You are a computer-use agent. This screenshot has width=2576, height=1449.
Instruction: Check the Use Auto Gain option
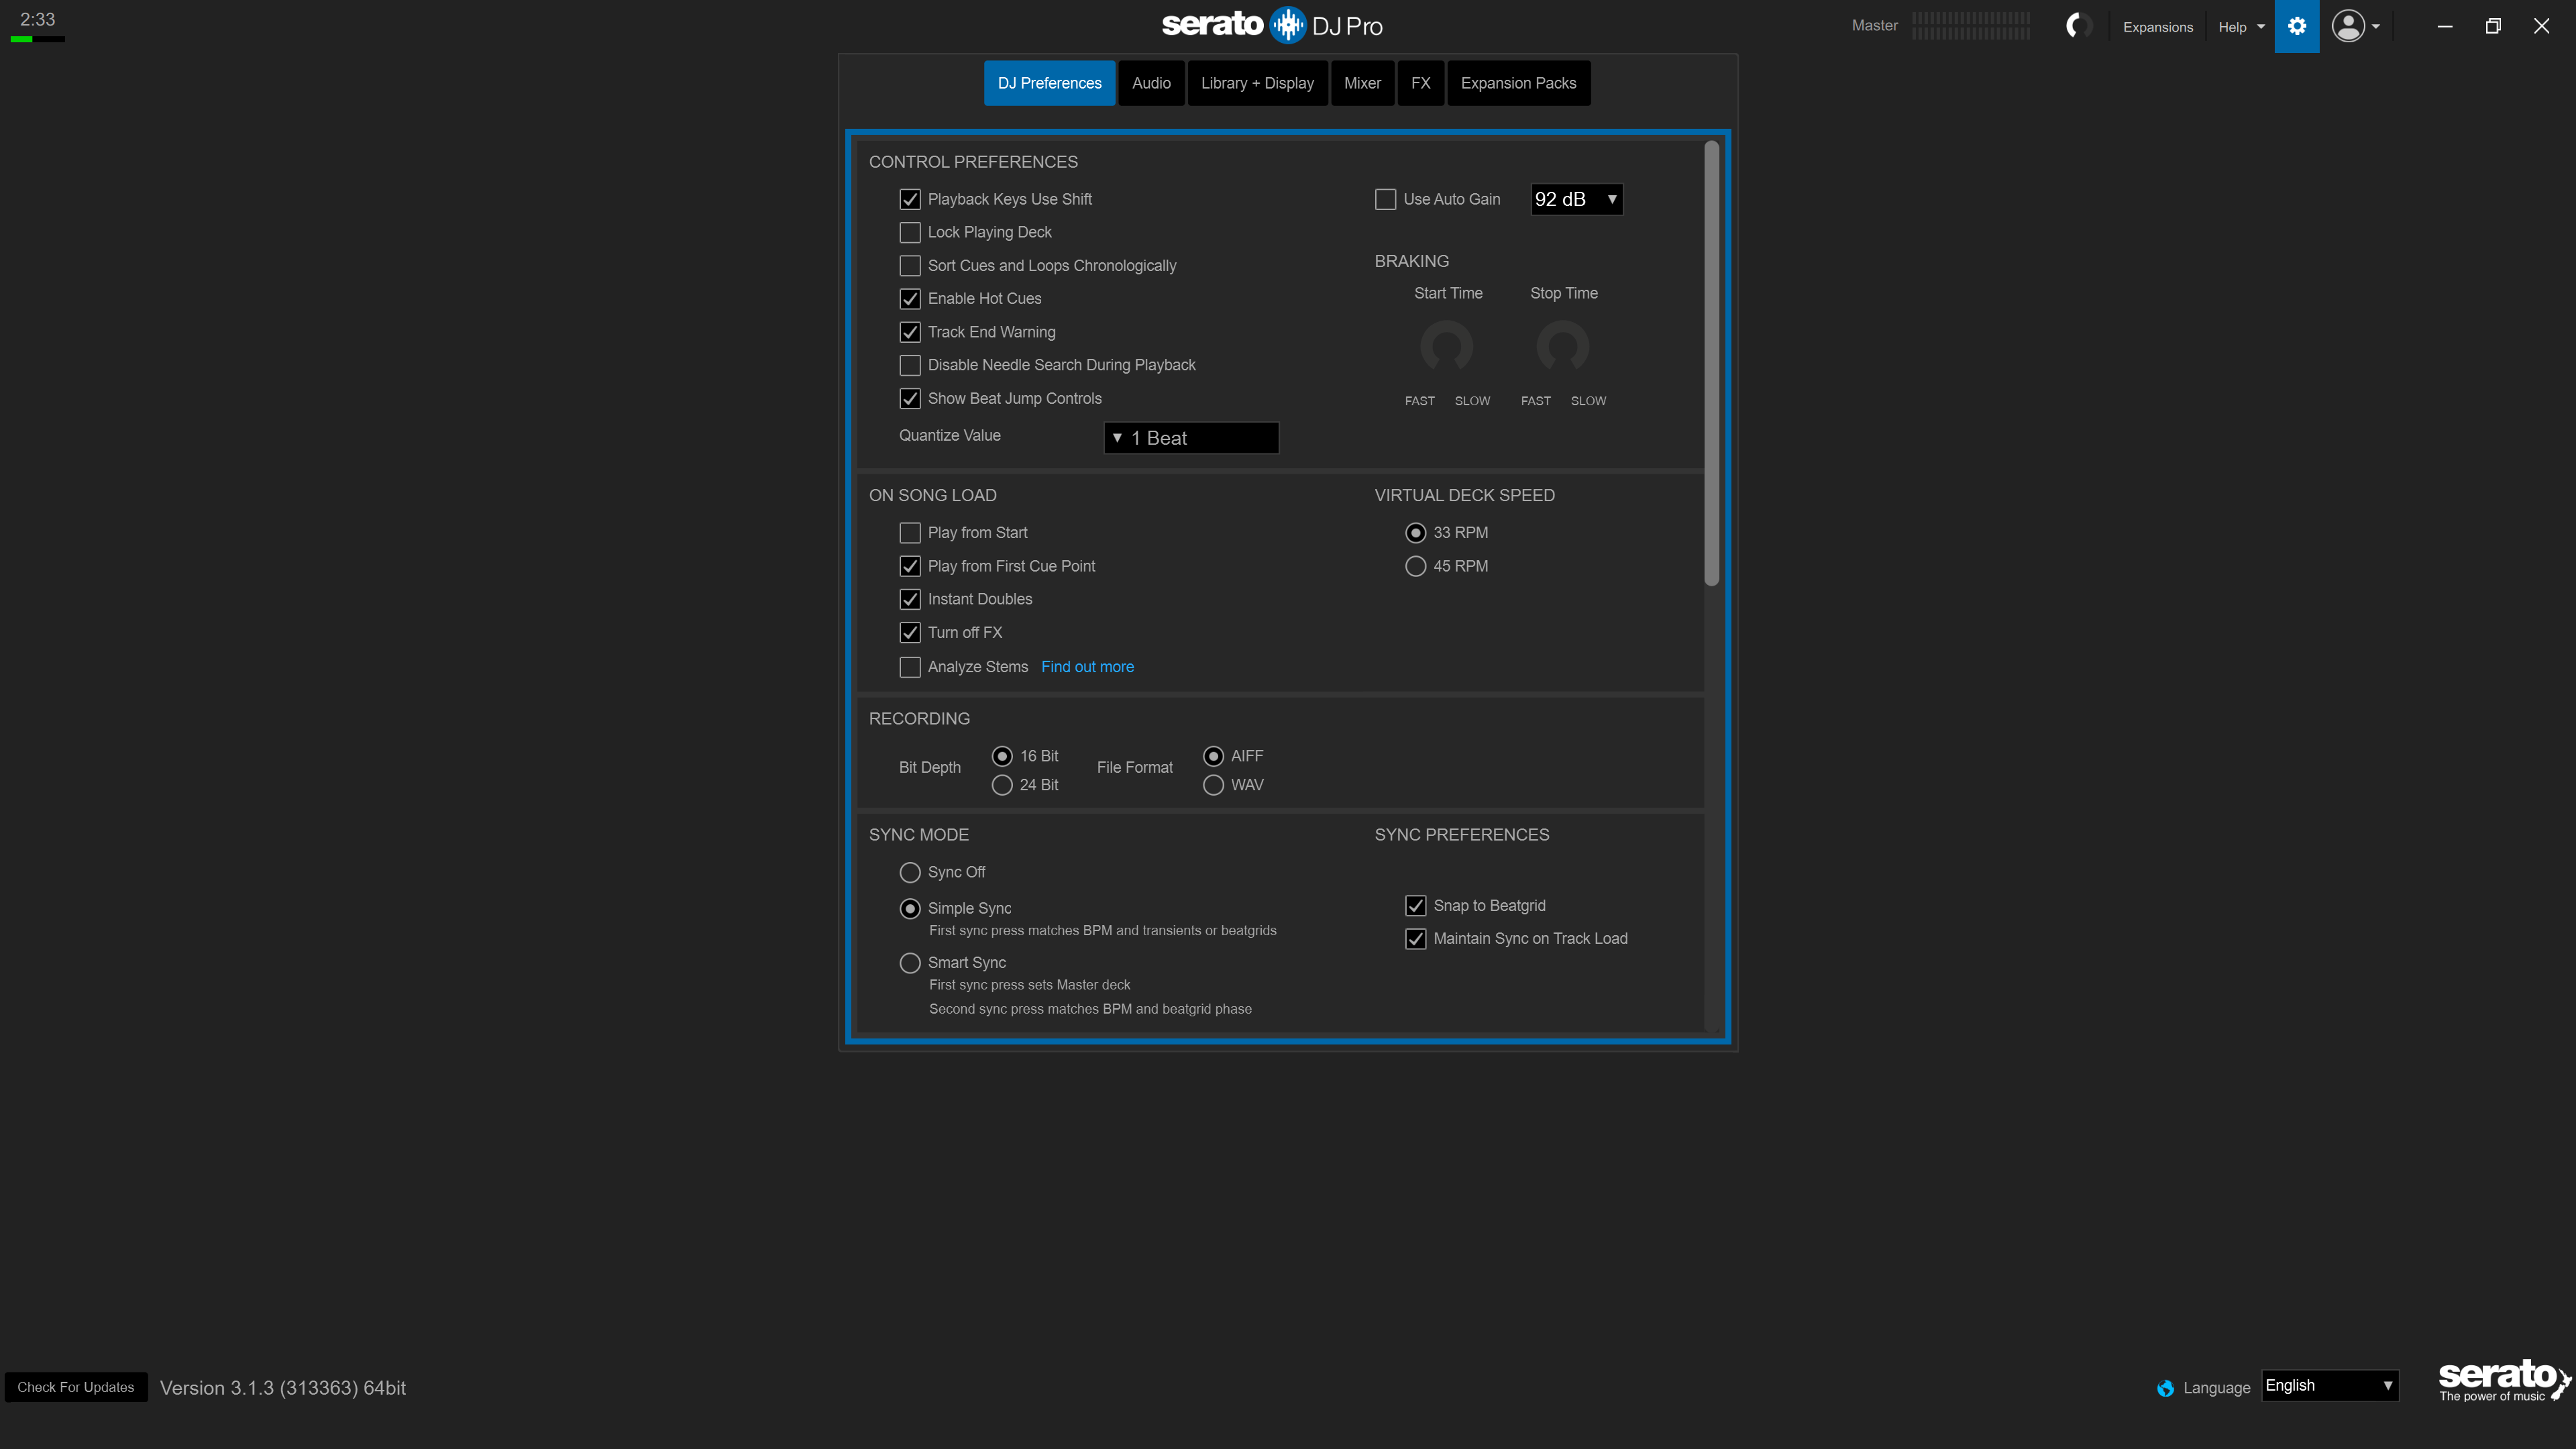click(x=1385, y=199)
